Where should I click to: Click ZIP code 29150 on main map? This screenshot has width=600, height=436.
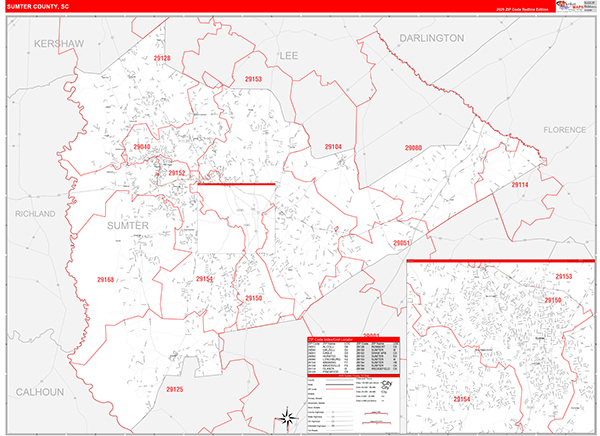[x=254, y=298]
